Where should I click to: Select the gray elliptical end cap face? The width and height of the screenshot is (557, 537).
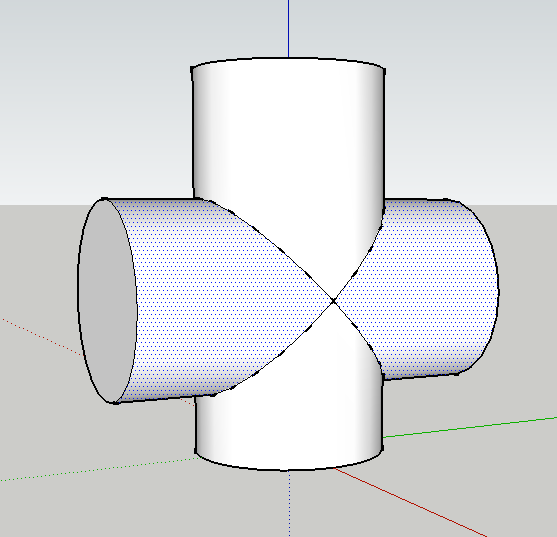click(x=107, y=302)
